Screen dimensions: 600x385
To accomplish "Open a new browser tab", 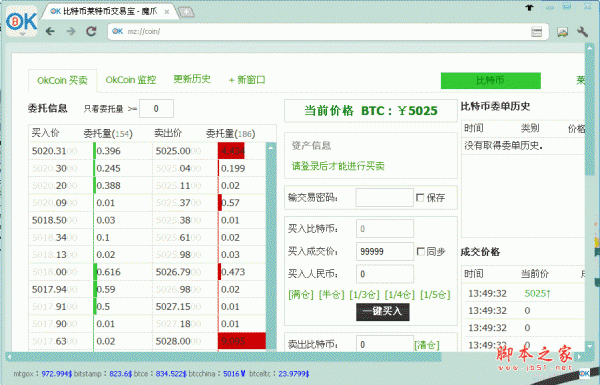I will (x=186, y=12).
